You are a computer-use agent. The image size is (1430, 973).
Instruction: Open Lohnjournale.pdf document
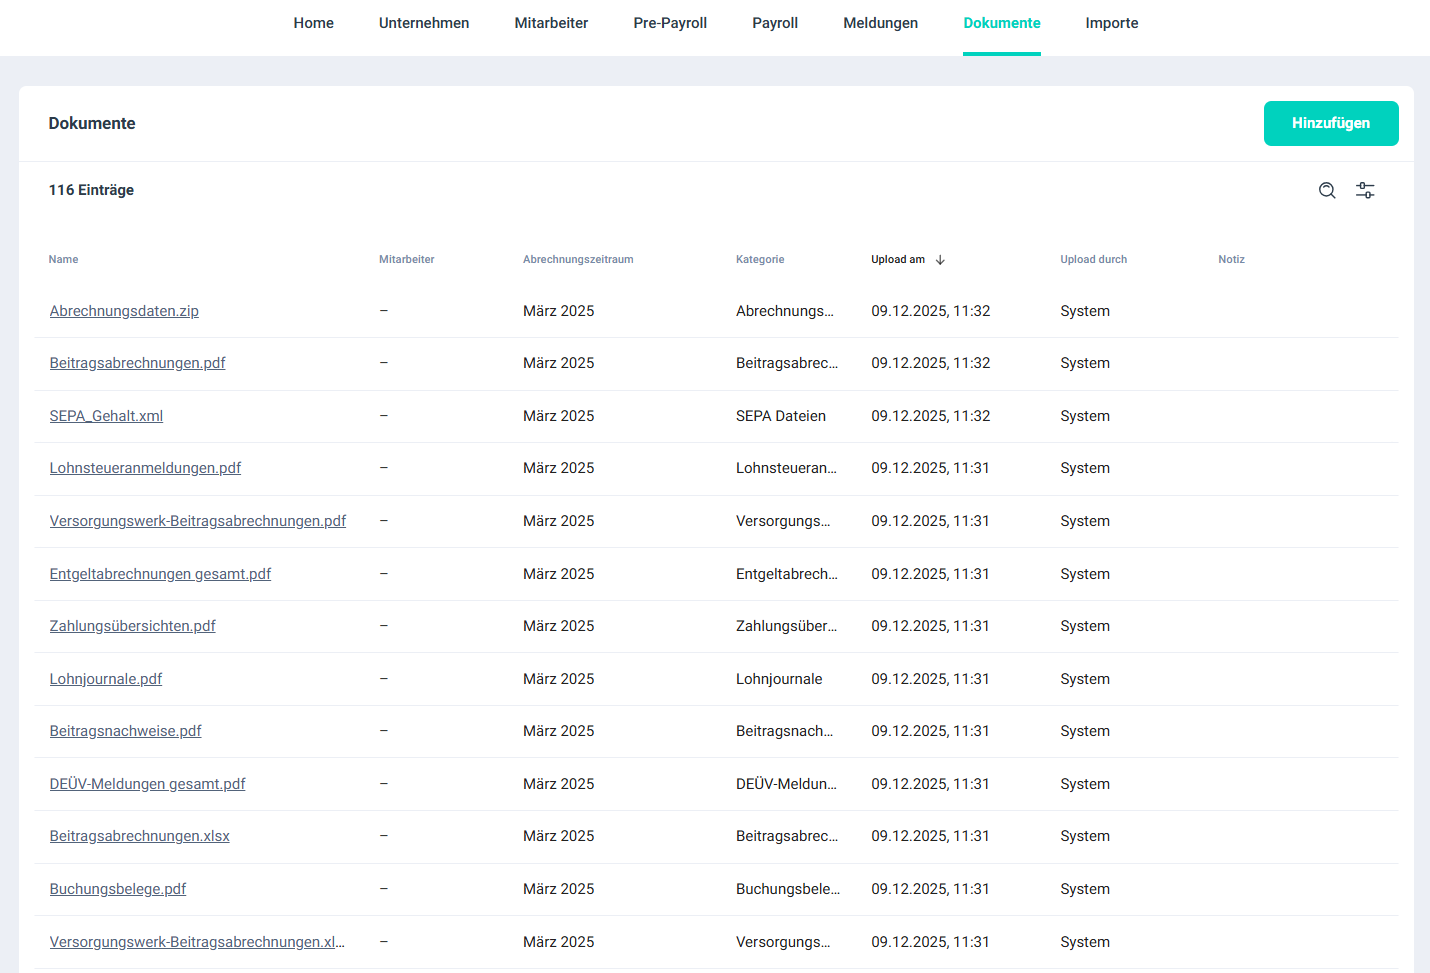tap(106, 679)
